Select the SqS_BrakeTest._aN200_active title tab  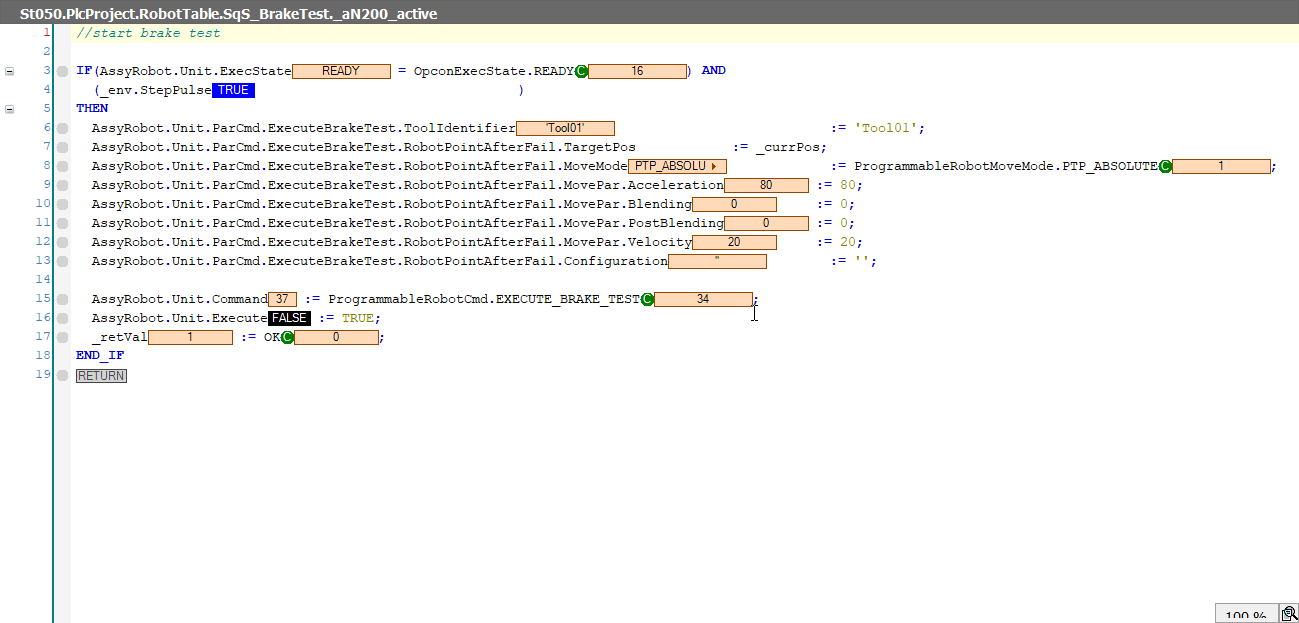(x=228, y=14)
